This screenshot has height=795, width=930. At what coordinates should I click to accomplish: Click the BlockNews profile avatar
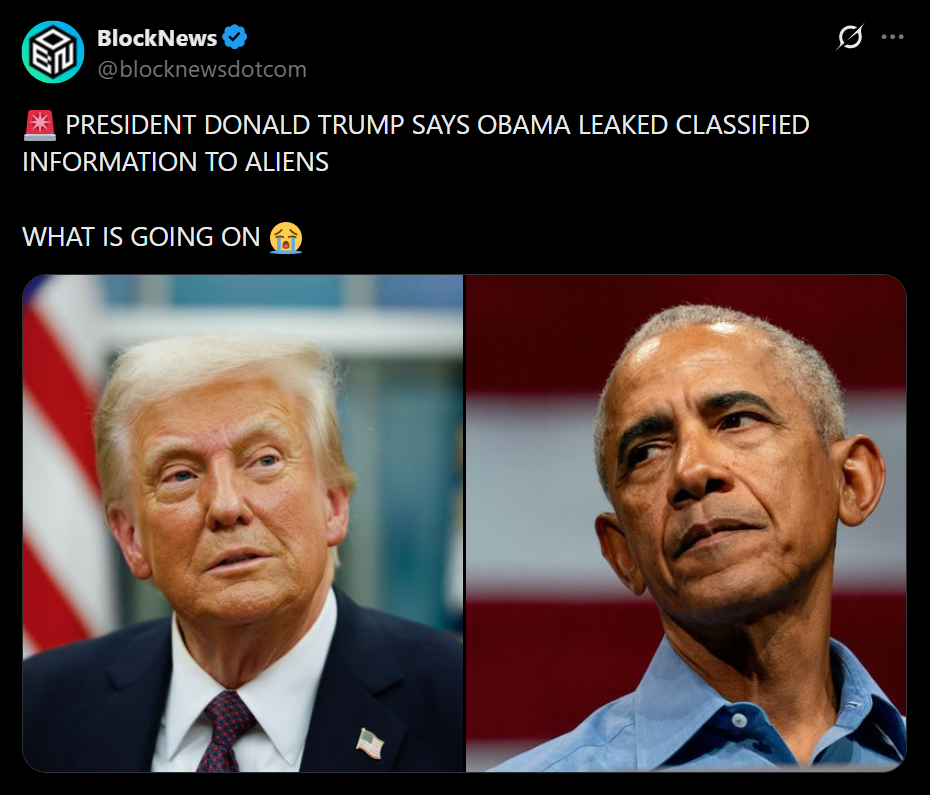pos(53,52)
